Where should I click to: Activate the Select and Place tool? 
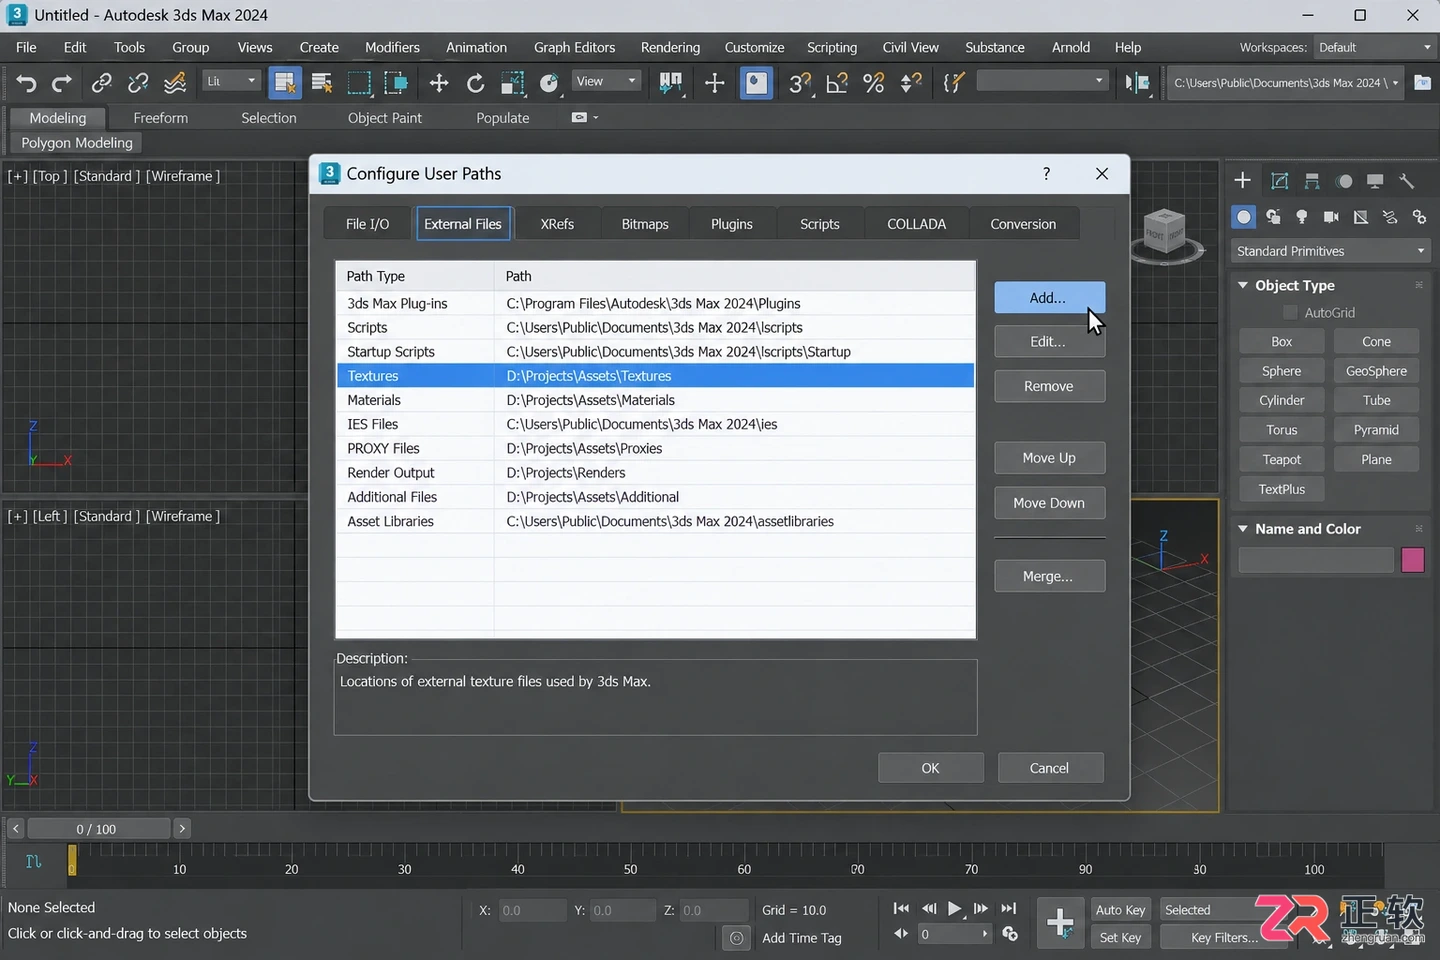tap(549, 83)
